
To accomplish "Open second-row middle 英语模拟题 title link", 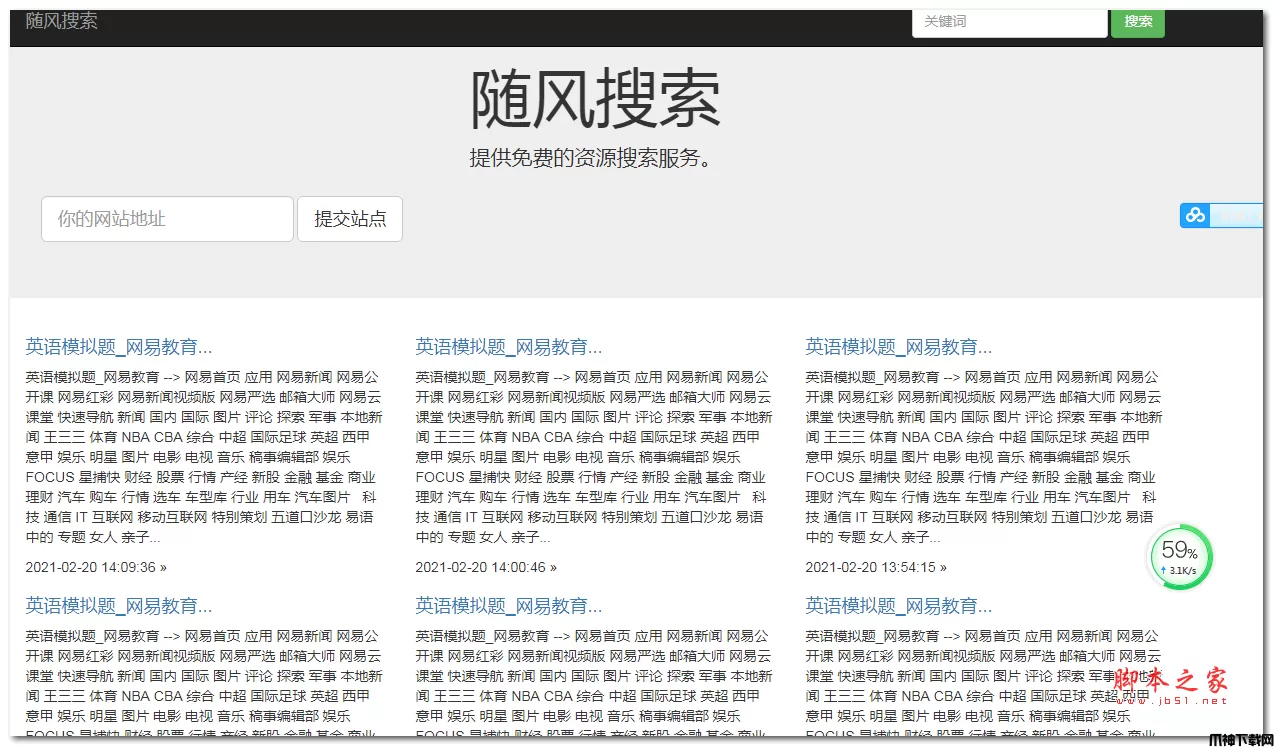I will tap(509, 606).
